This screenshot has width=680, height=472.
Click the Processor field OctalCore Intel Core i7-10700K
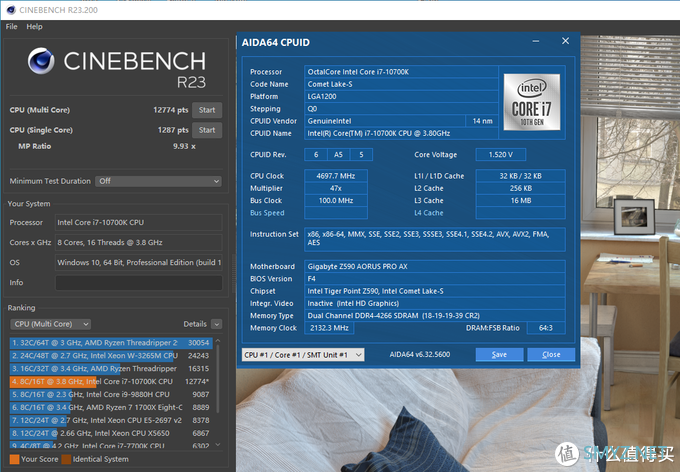[x=401, y=72]
